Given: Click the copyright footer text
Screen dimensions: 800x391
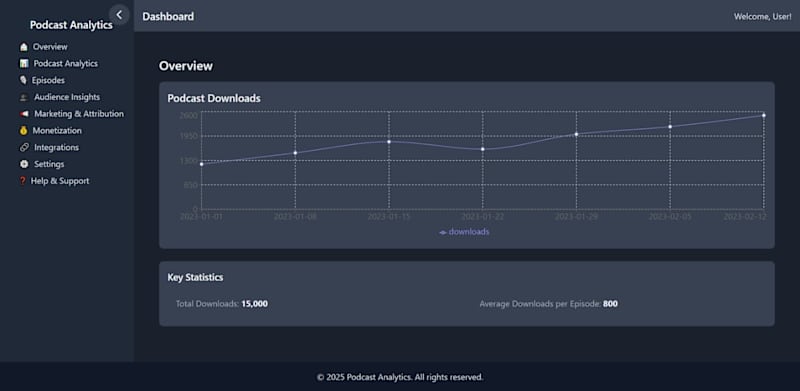Looking at the screenshot, I should (400, 378).
